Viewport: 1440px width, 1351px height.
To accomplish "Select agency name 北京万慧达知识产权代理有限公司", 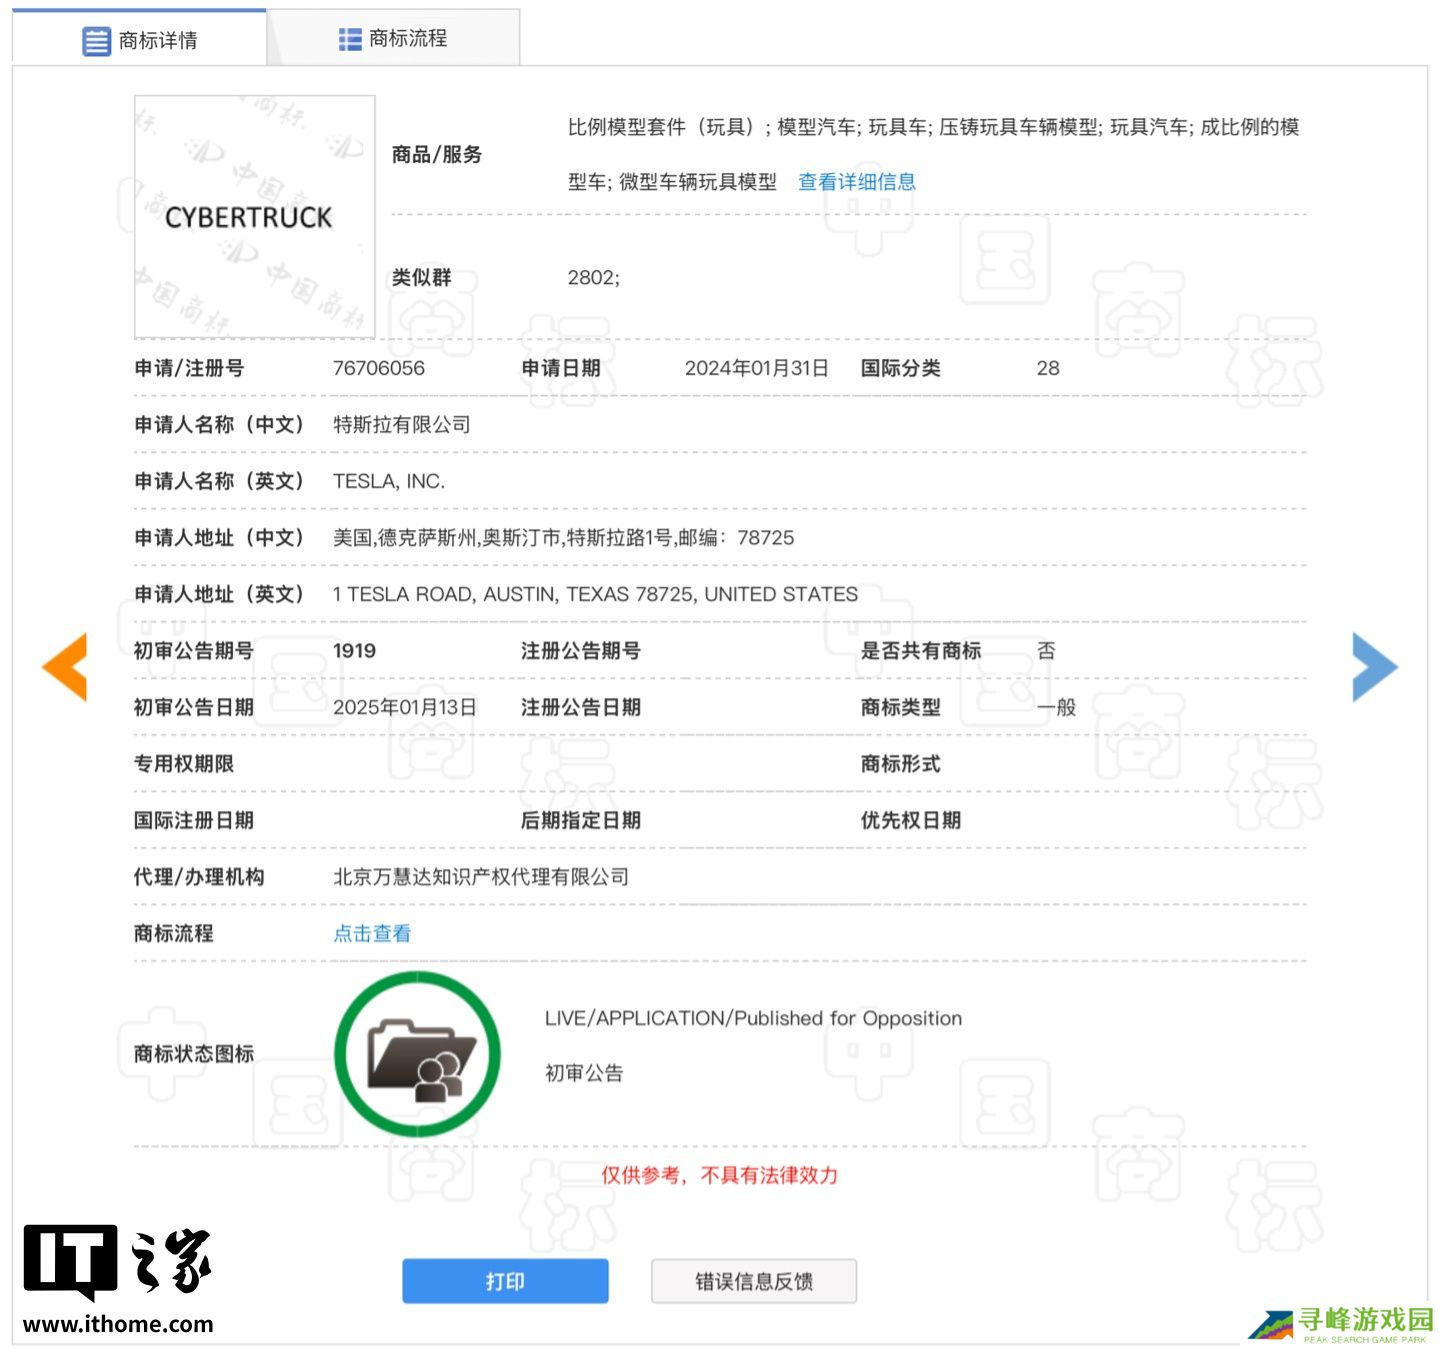I will (x=481, y=877).
